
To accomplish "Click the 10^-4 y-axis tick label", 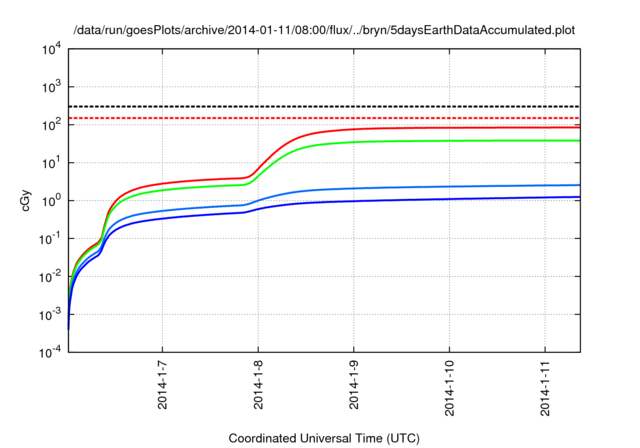I will click(50, 352).
